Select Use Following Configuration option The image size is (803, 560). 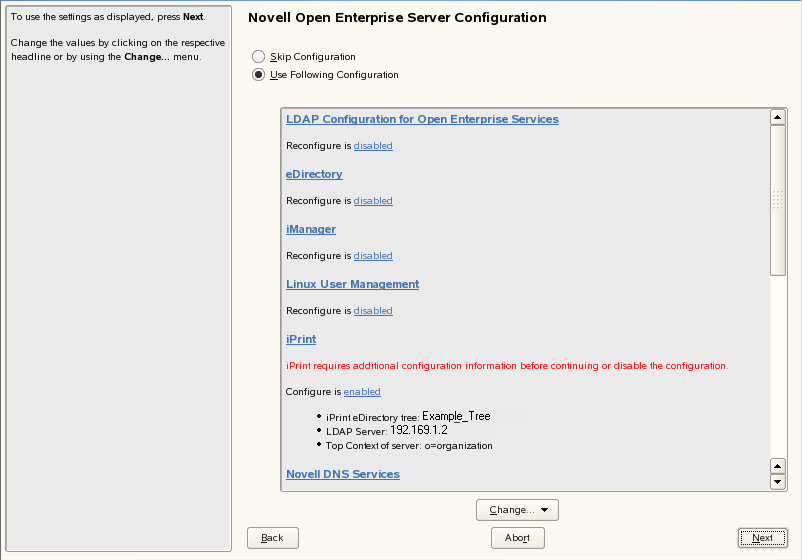point(259,75)
